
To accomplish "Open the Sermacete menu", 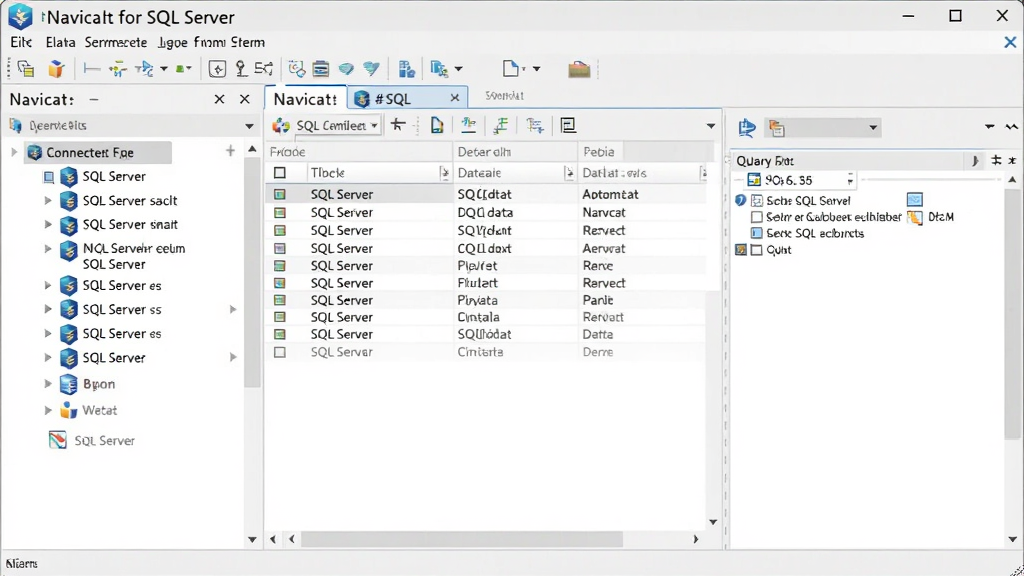I will [x=116, y=42].
